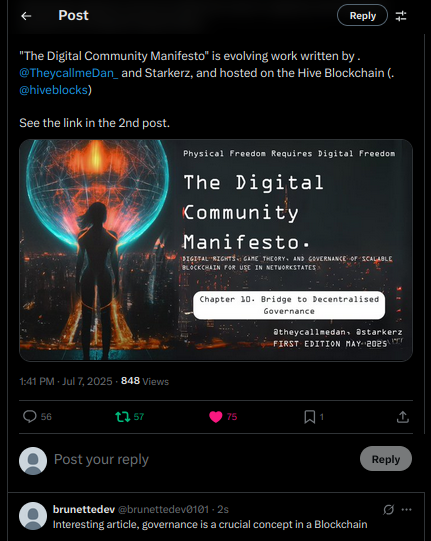Click the brunettedev username
Image resolution: width=431 pixels, height=541 pixels.
[84, 509]
